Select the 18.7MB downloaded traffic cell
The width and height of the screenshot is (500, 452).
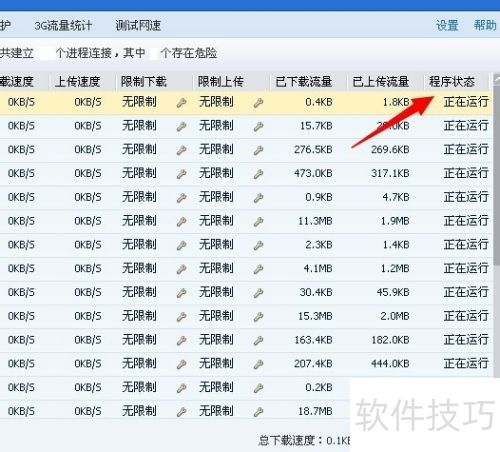pyautogui.click(x=315, y=411)
